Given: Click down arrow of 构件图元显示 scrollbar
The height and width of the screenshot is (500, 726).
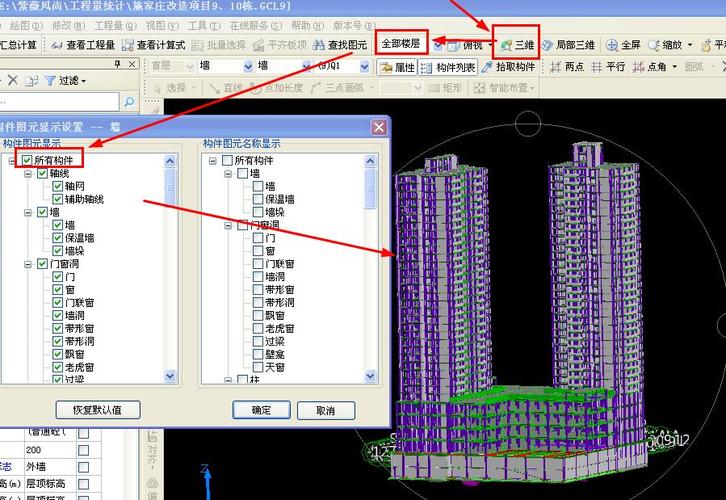Looking at the screenshot, I should pos(170,376).
